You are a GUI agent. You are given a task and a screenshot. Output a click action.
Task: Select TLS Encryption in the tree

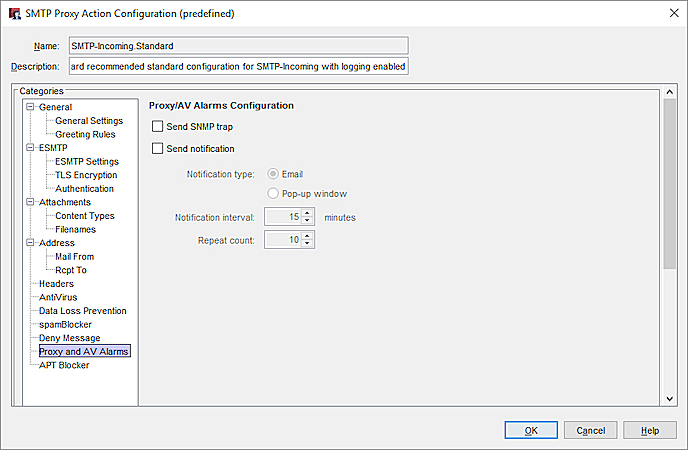[x=86, y=175]
